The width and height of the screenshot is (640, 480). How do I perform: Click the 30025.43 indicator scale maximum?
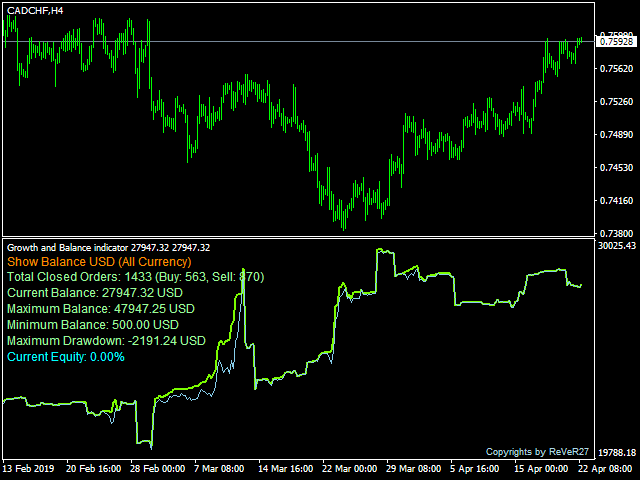point(617,246)
